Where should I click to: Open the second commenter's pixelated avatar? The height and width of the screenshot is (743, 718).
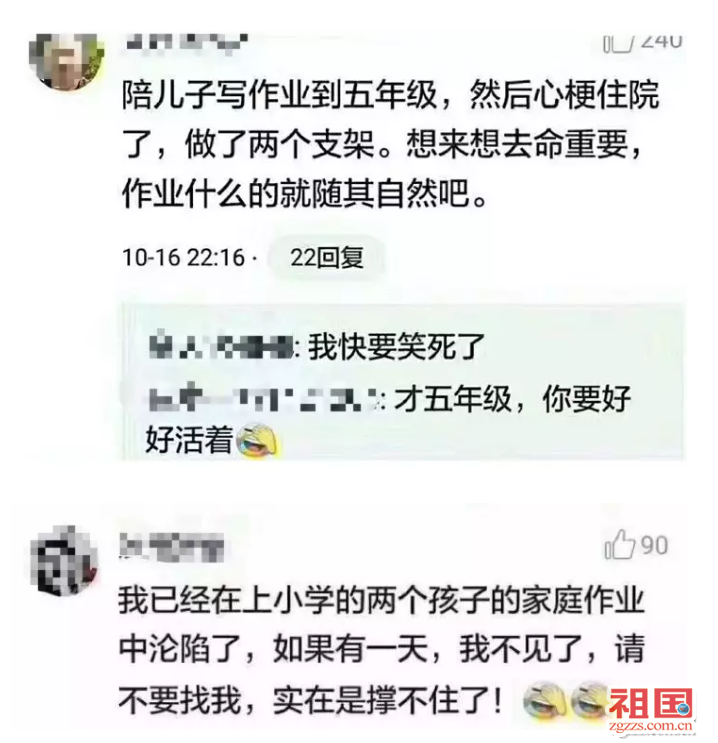64,560
